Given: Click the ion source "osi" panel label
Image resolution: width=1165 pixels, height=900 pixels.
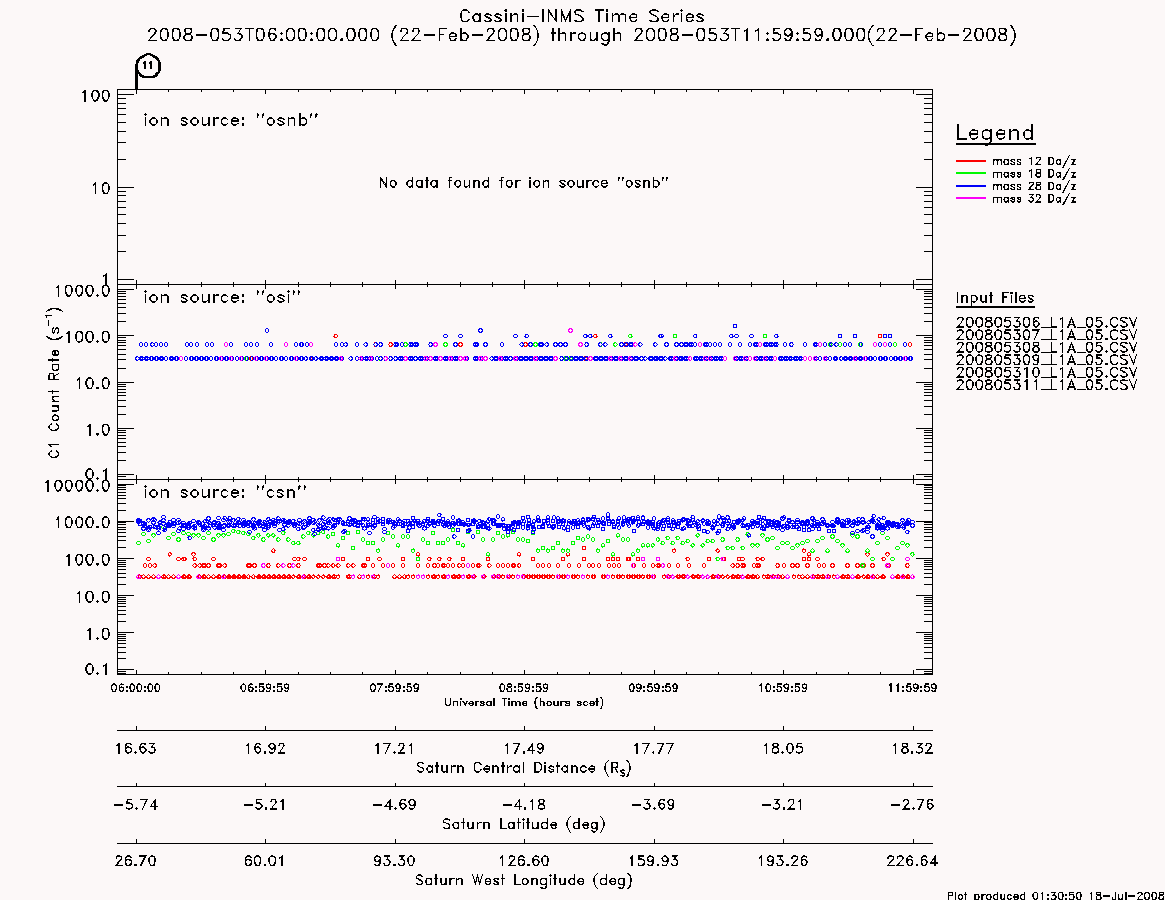Looking at the screenshot, I should pos(222,297).
